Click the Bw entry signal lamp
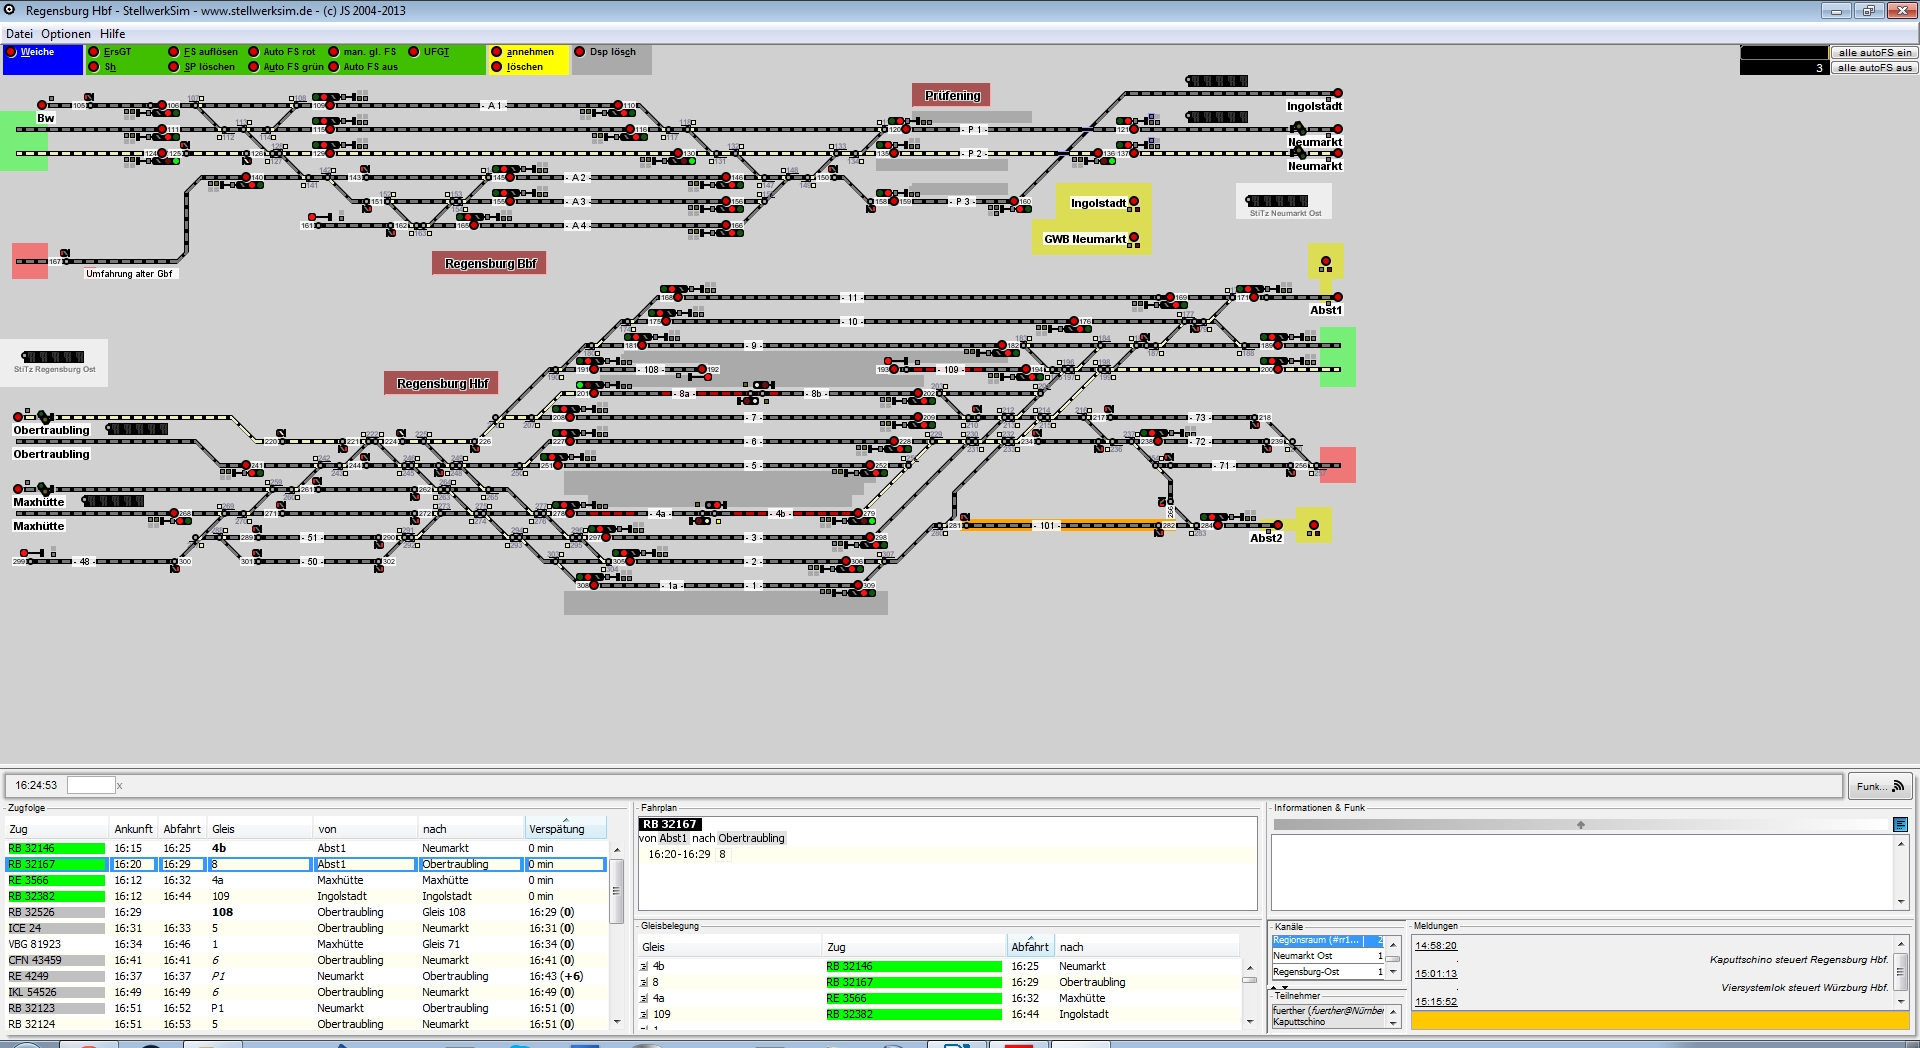Screen dimensions: 1920x1048 42,105
